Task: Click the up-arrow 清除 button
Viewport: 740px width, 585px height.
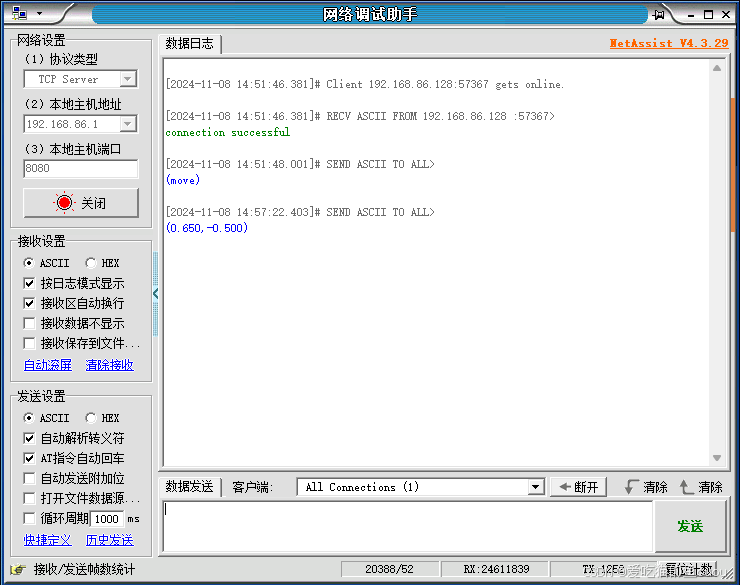Action: pos(701,487)
